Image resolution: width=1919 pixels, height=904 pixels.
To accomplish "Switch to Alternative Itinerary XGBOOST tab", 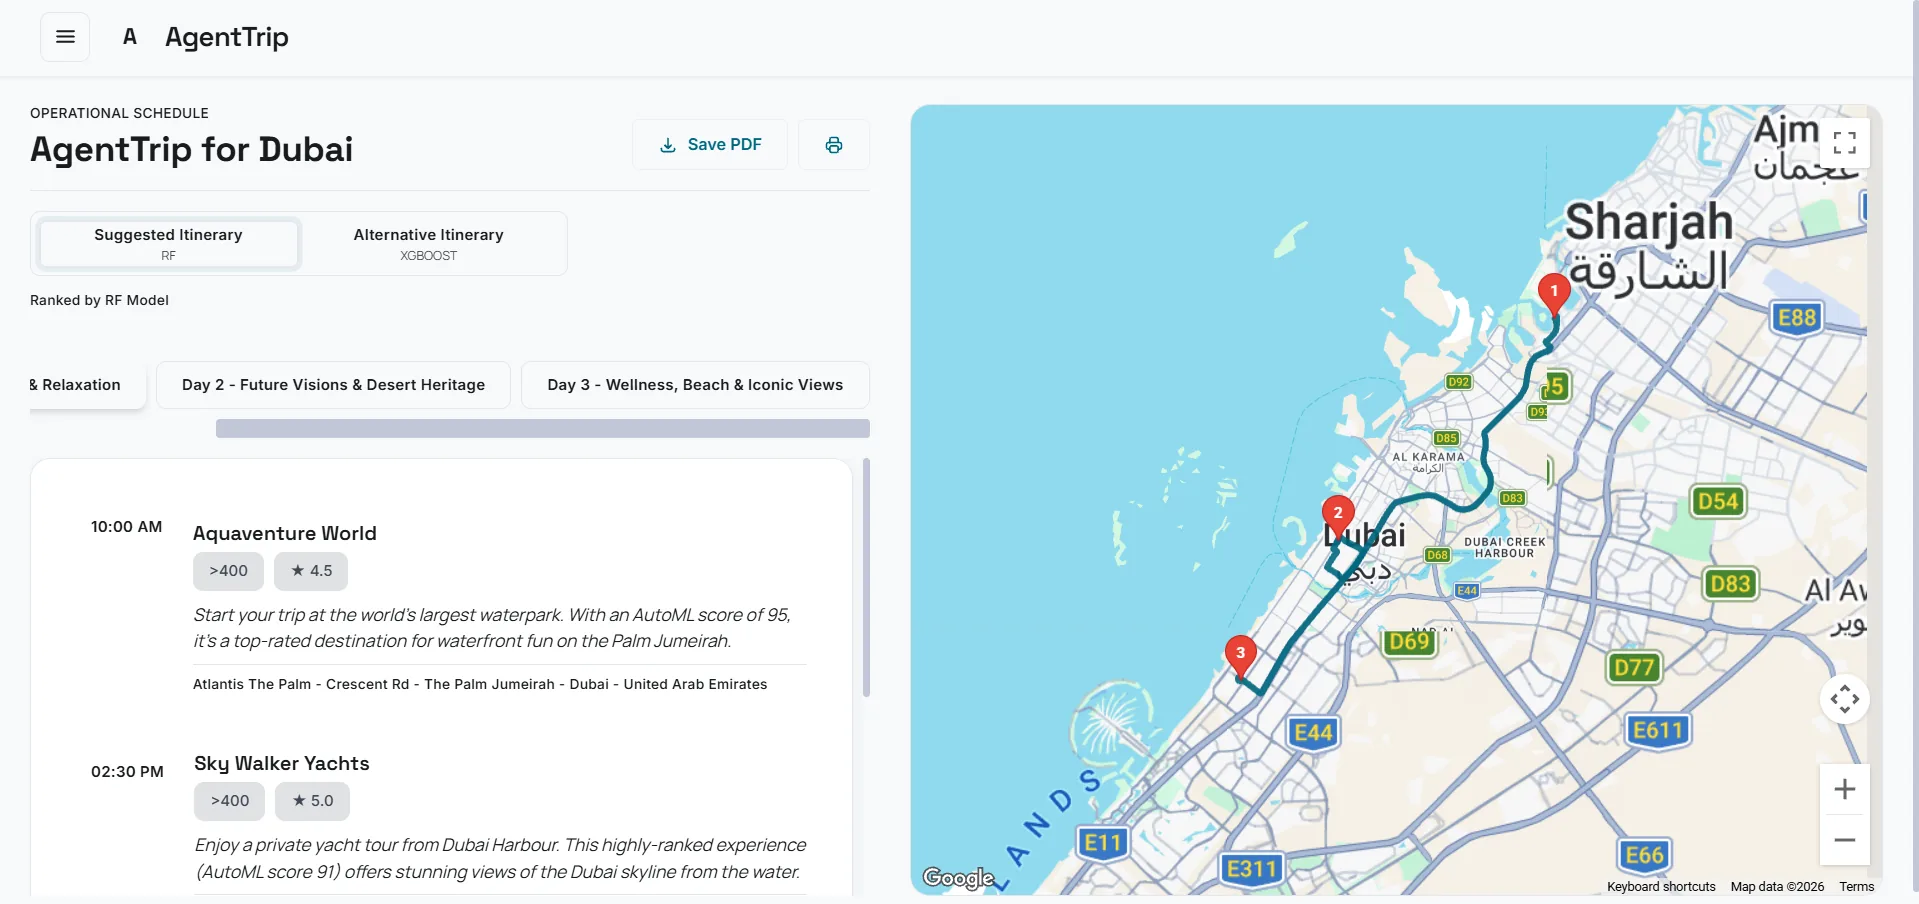I will click(428, 243).
